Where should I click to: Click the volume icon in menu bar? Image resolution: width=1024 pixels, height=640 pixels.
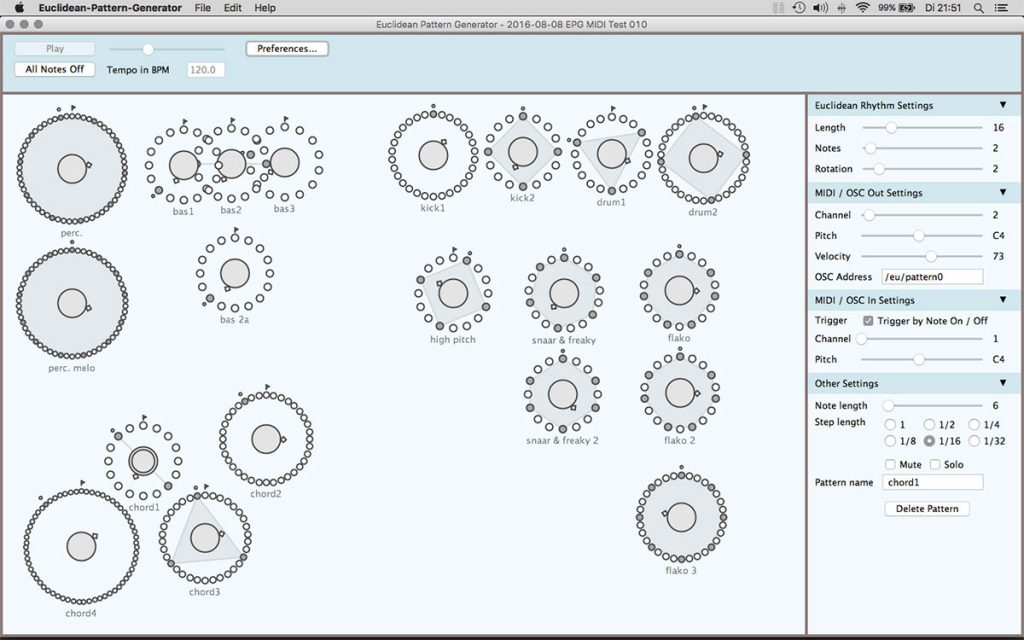coord(820,8)
